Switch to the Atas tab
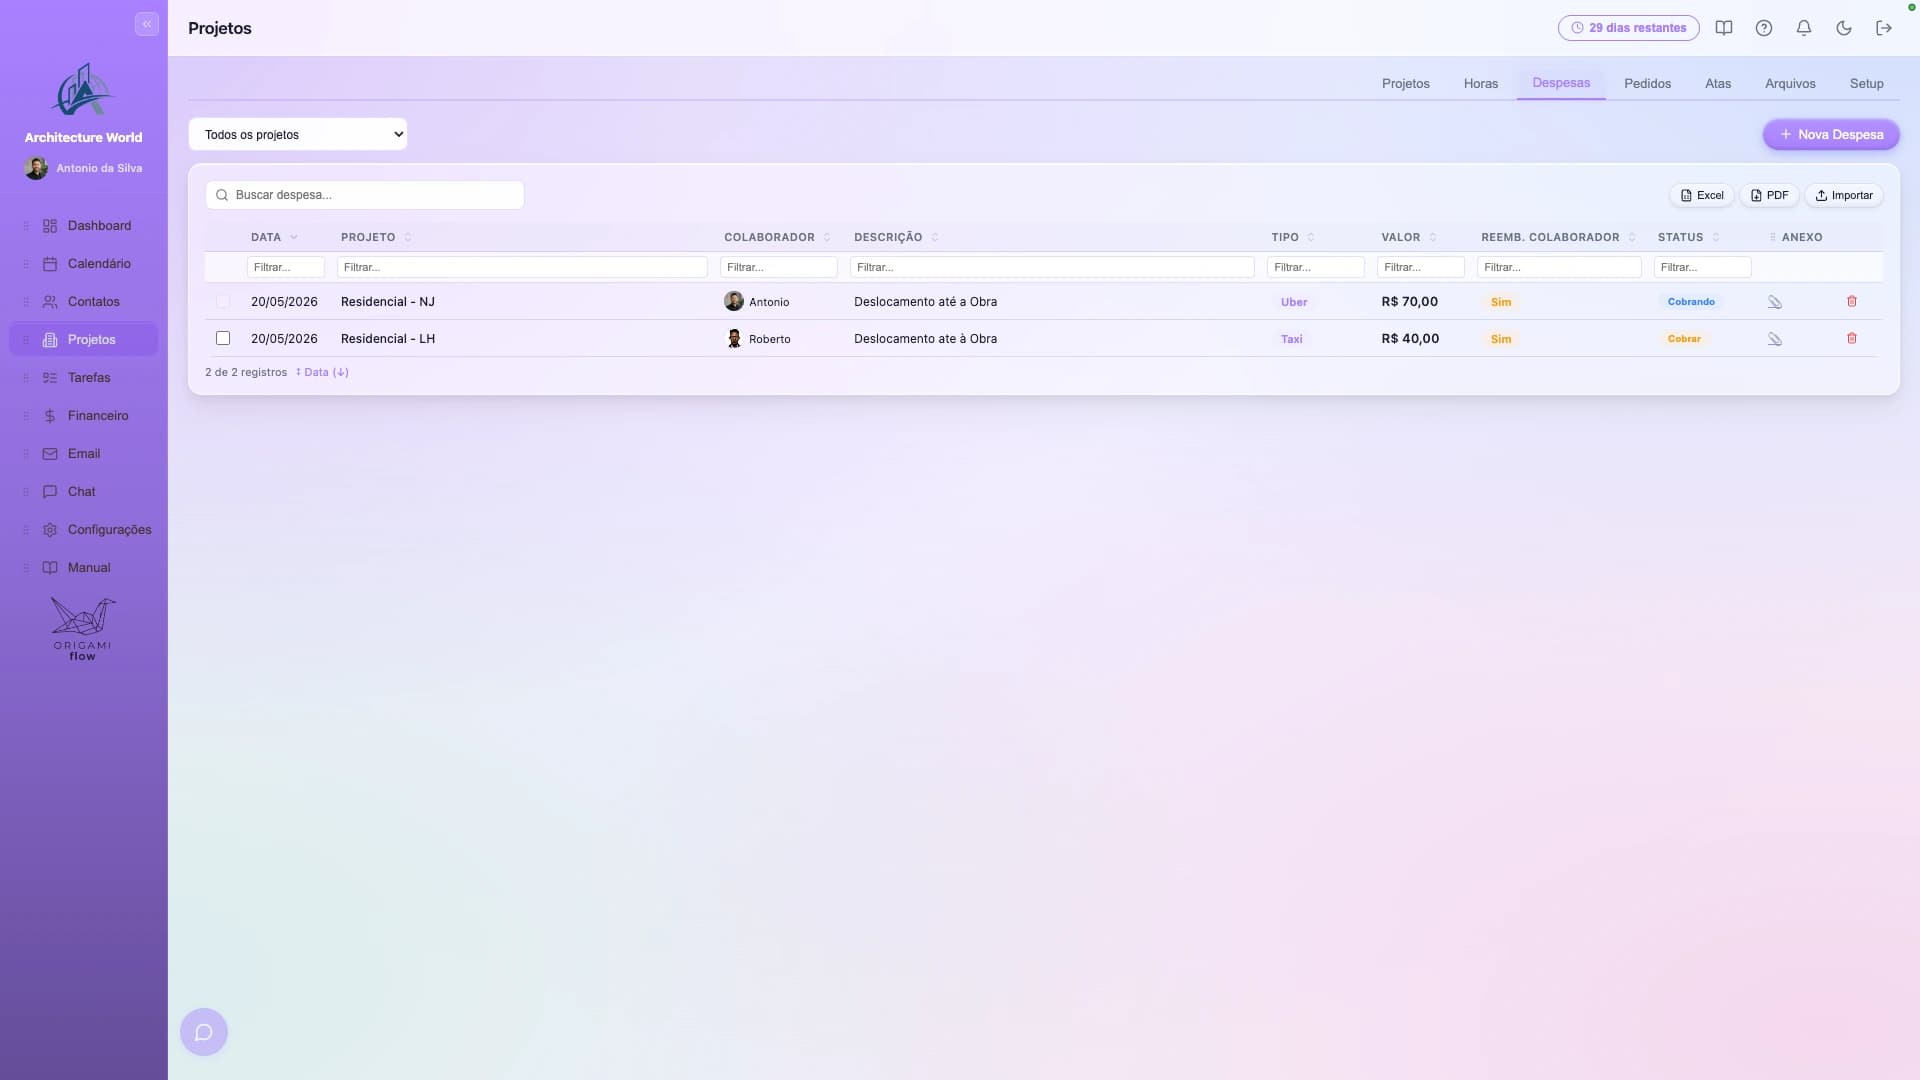This screenshot has height=1080, width=1920. coord(1718,83)
